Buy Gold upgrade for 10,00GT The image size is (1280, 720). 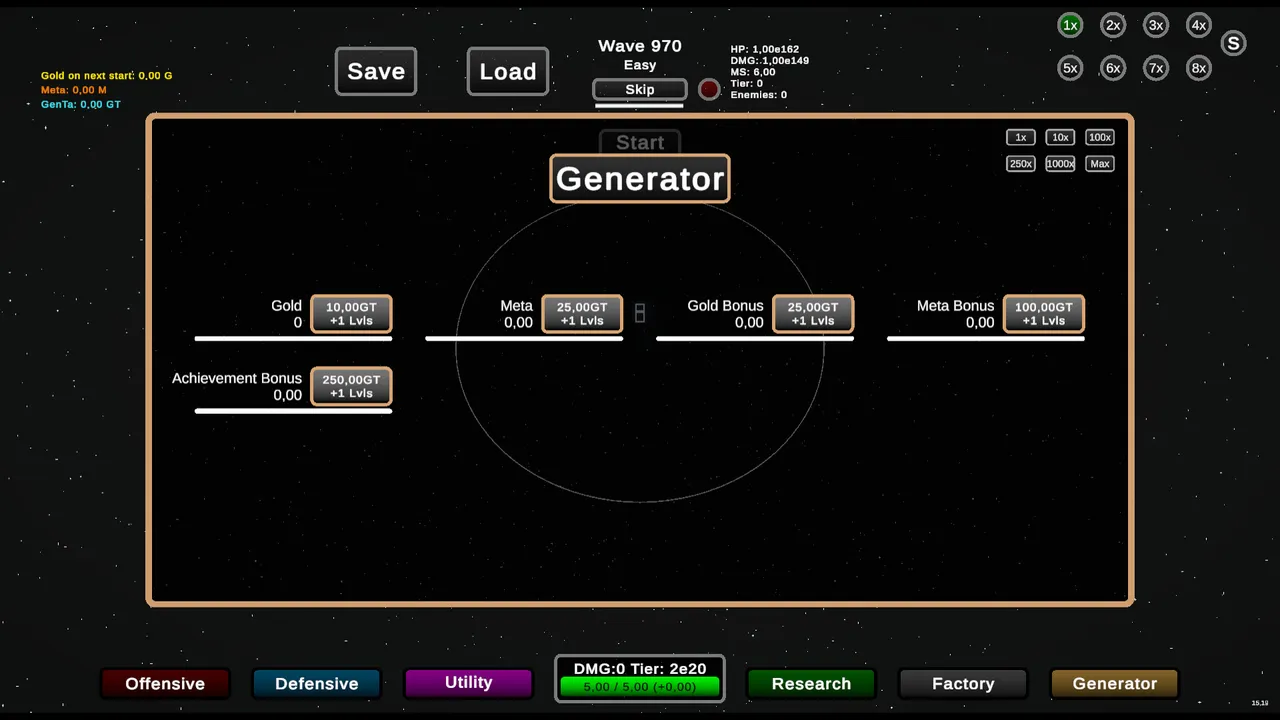(x=351, y=314)
